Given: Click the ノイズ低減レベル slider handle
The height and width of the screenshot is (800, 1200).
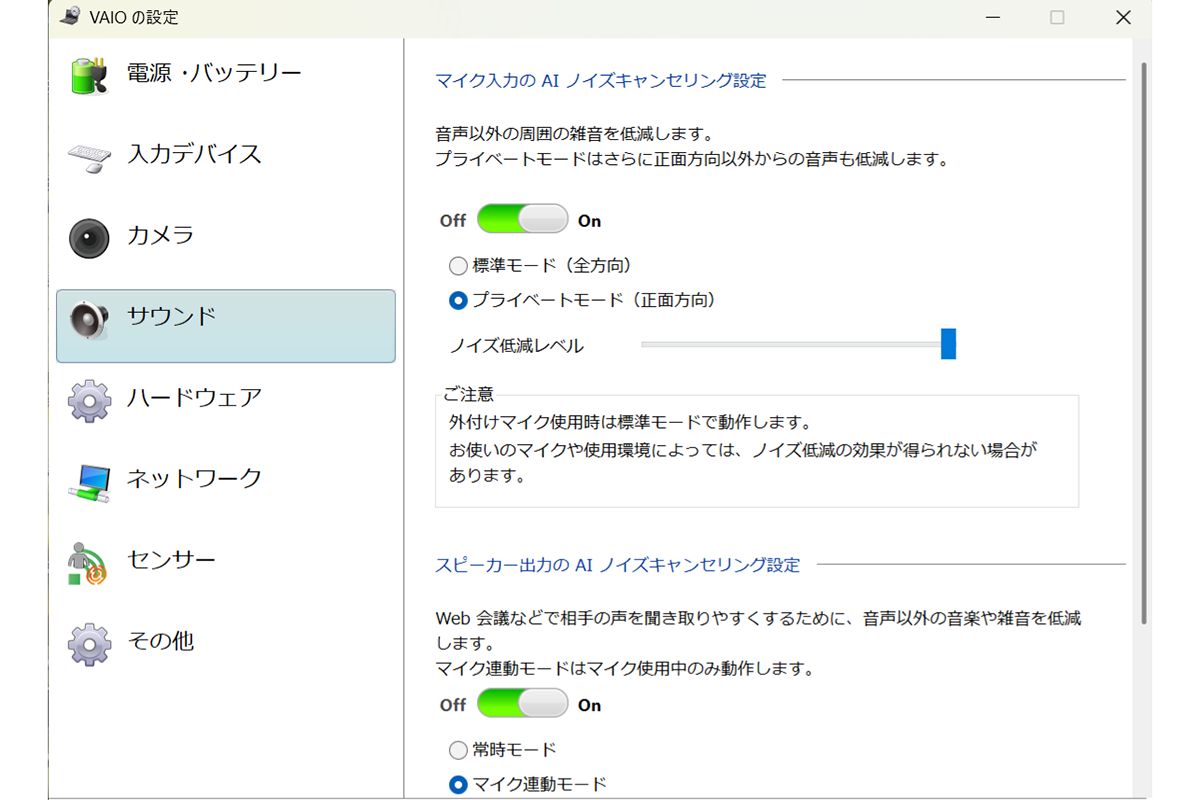Looking at the screenshot, I should coord(948,344).
